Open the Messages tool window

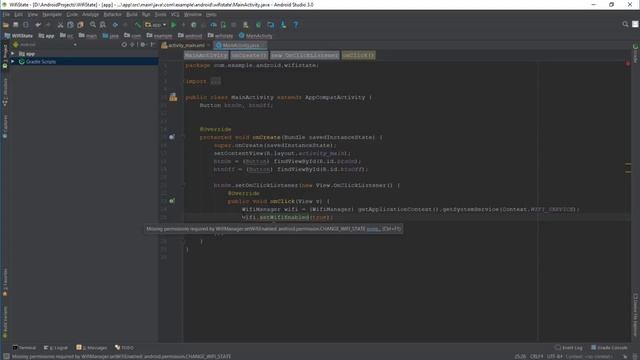click(x=91, y=348)
